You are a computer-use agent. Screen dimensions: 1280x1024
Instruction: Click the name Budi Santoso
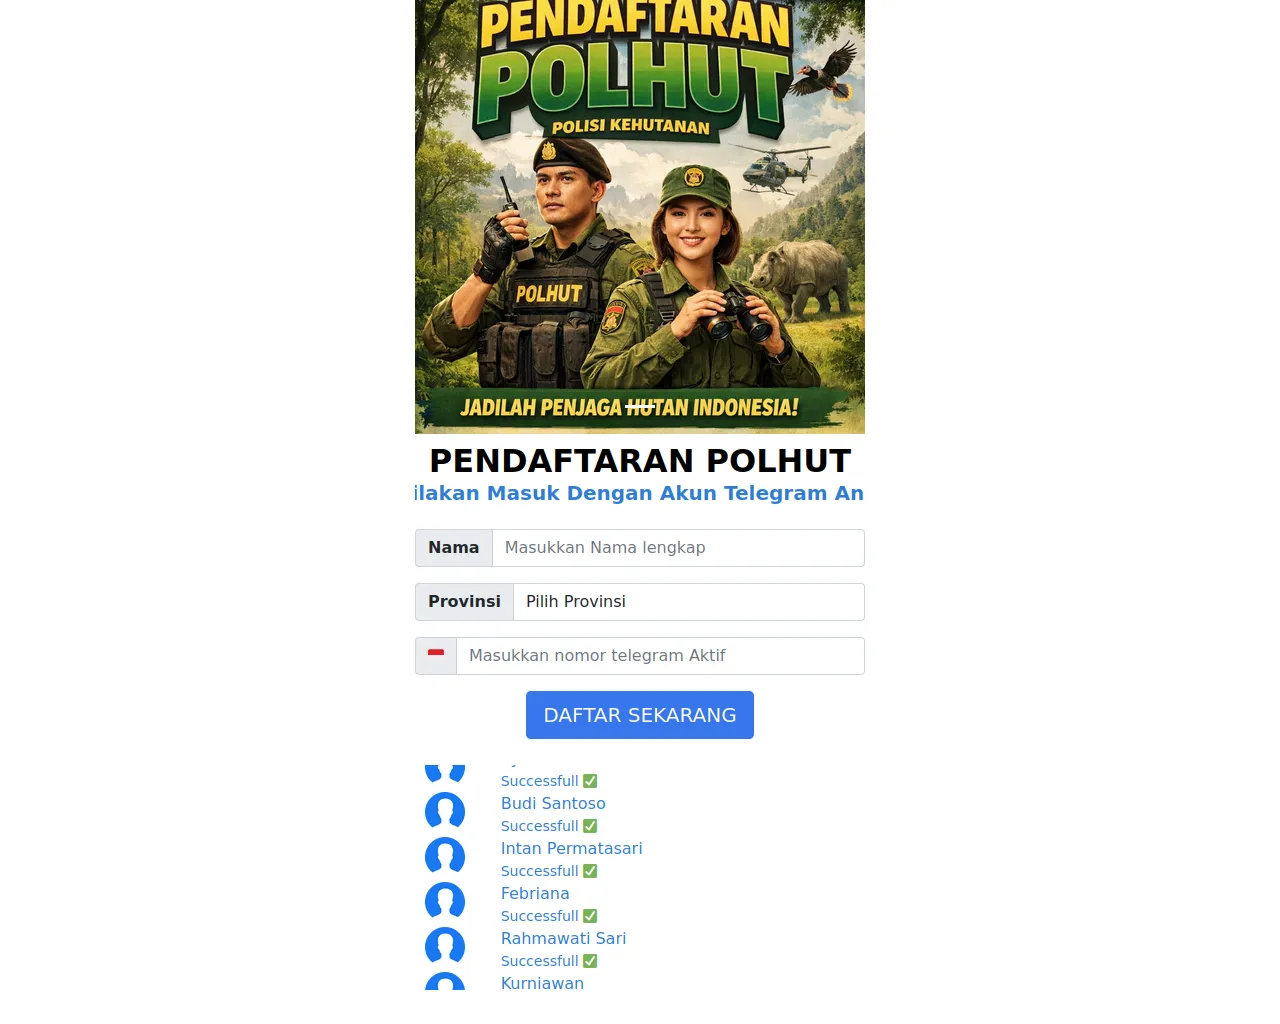[553, 804]
